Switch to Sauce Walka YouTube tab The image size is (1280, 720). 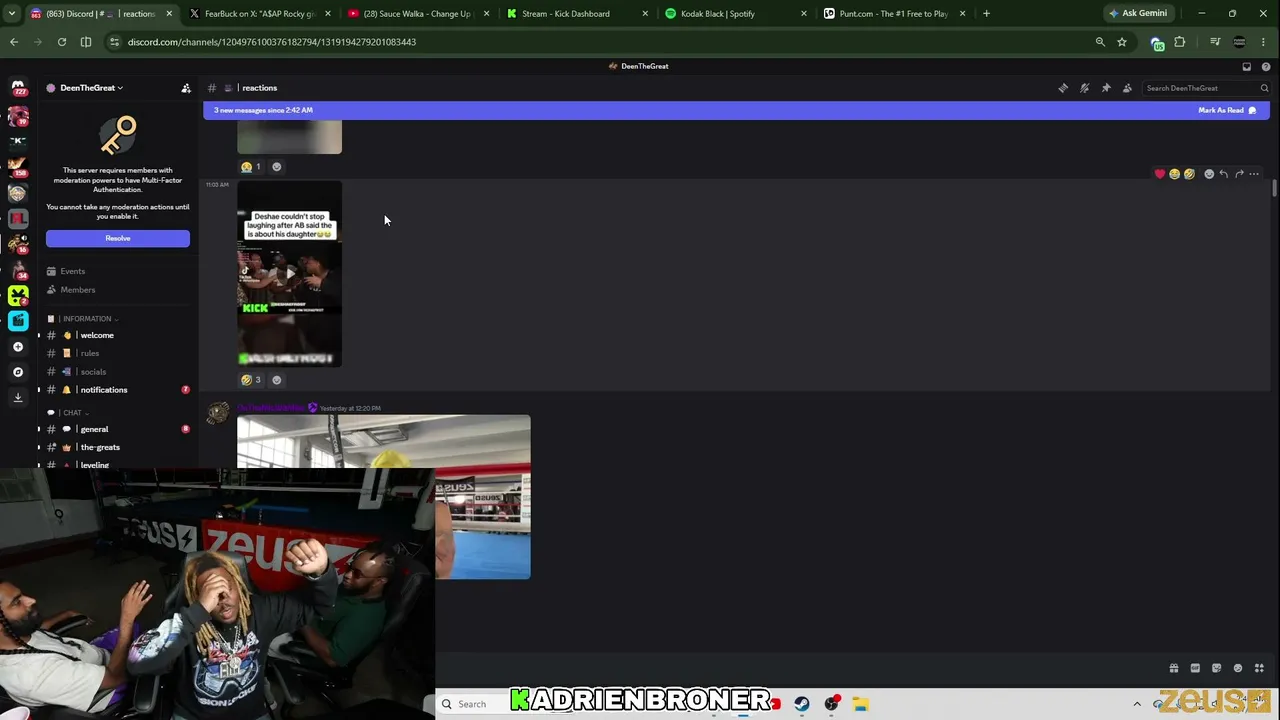click(417, 14)
